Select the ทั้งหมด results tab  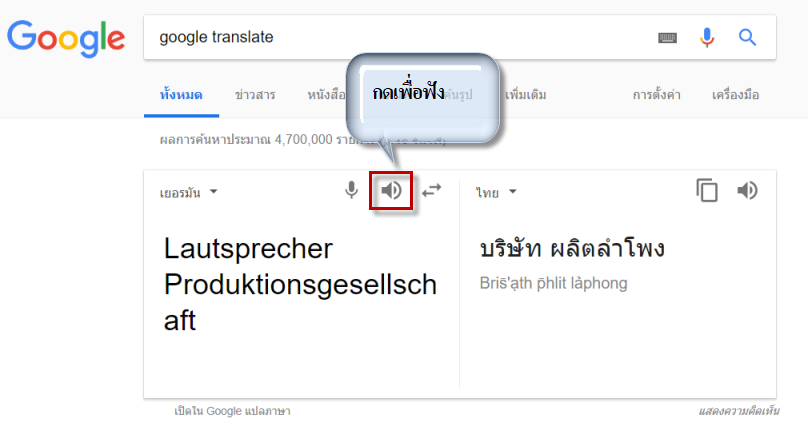pyautogui.click(x=181, y=95)
